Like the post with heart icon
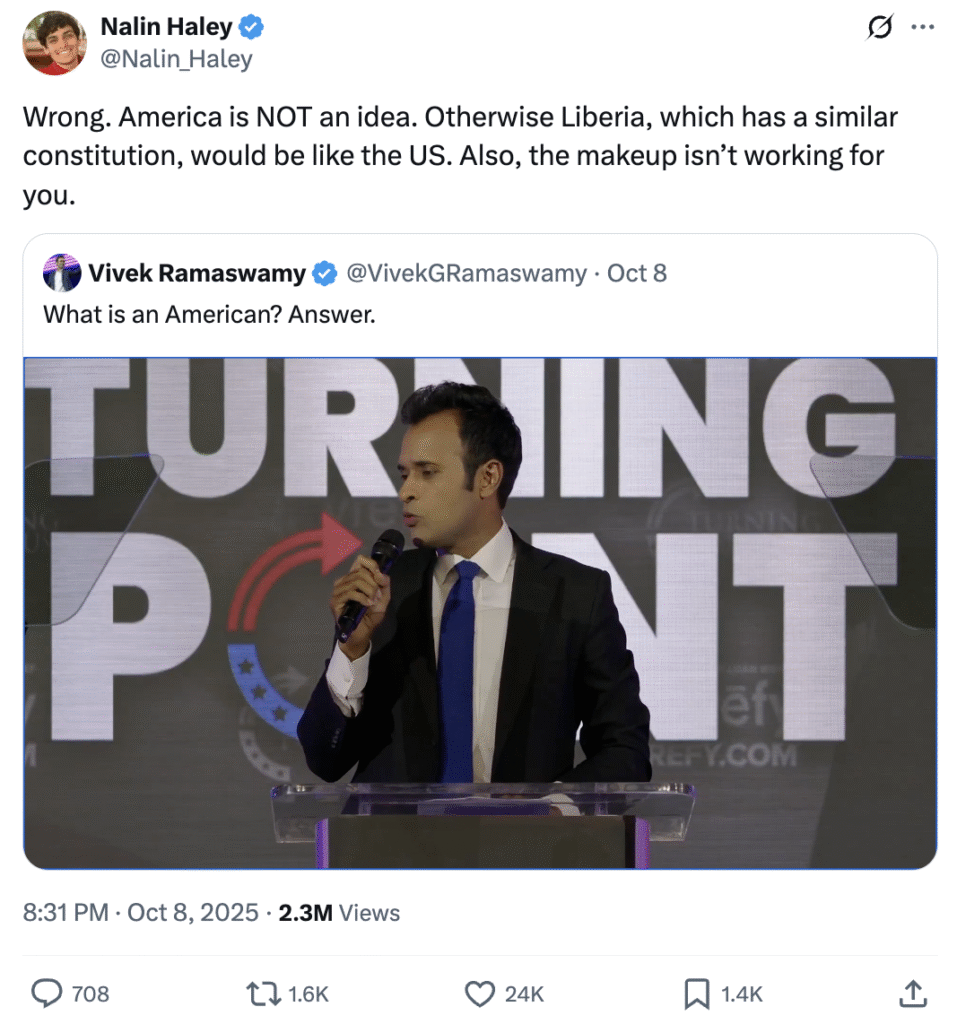The image size is (957, 1024). [481, 993]
